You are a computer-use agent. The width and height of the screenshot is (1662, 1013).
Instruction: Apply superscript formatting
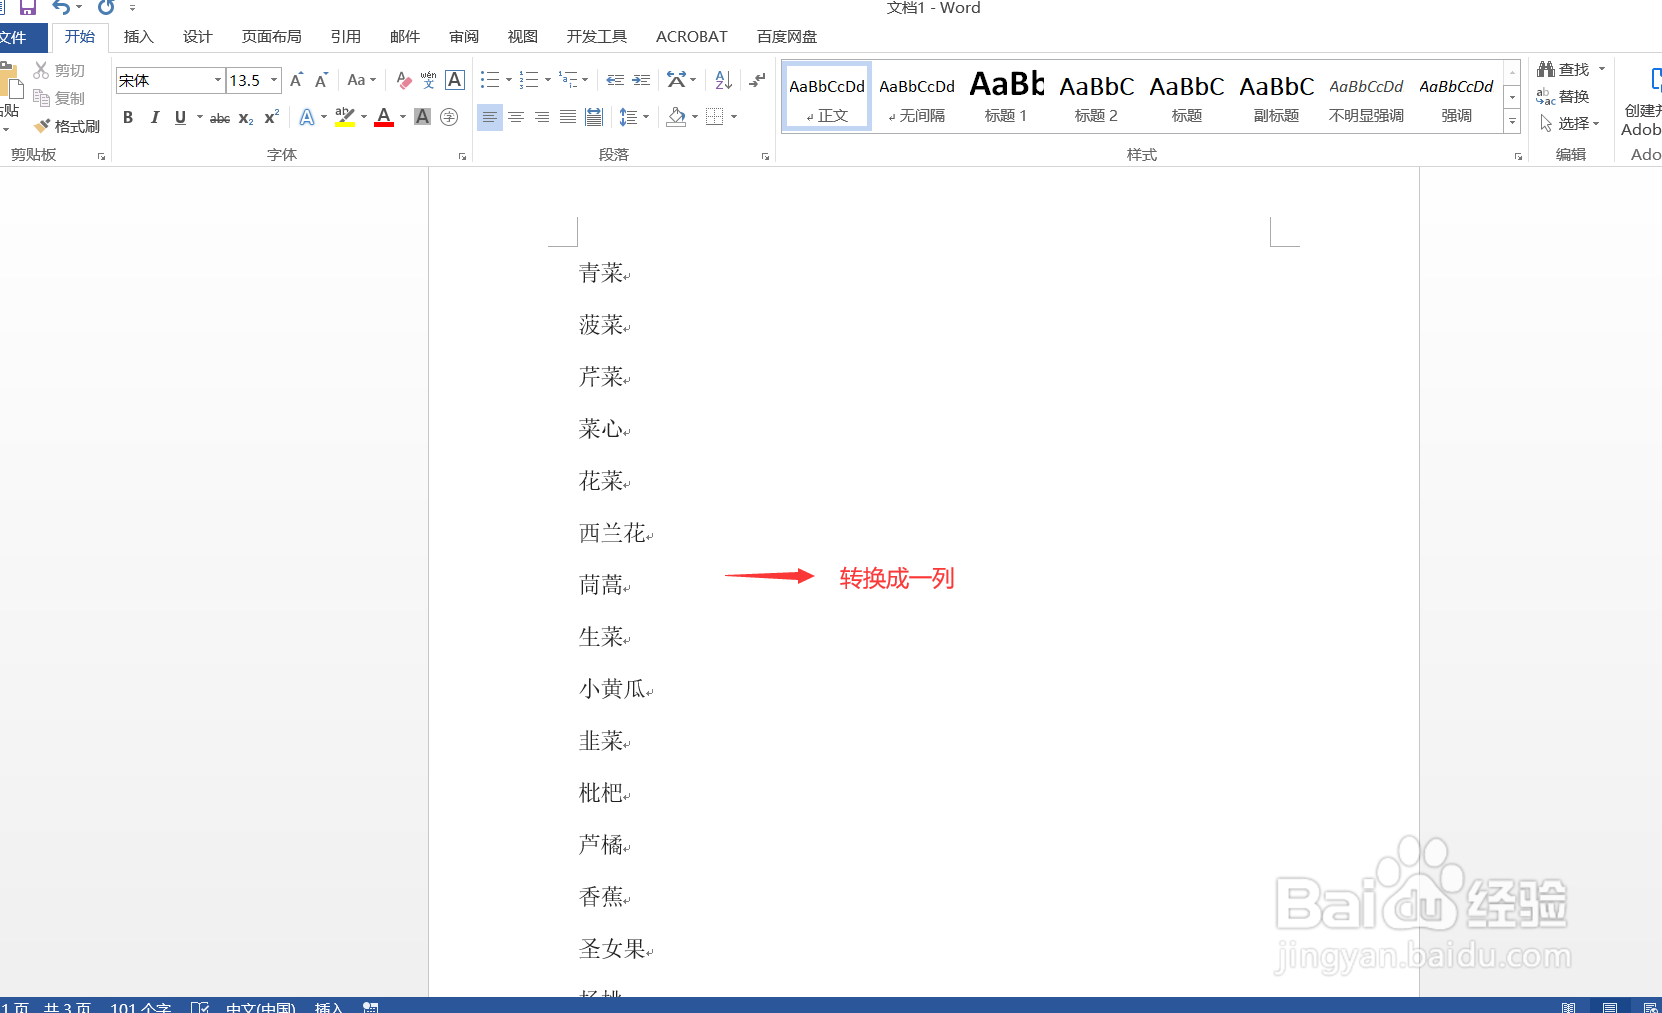coord(270,117)
